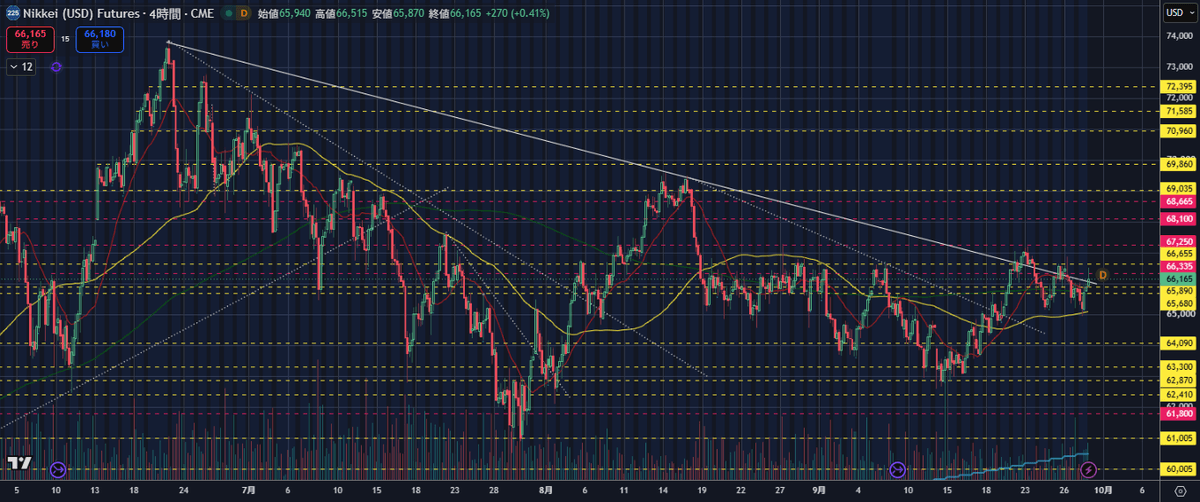The height and width of the screenshot is (502, 1200).
Task: Click the Nikkei 225 symbol logo
Action: 13,13
